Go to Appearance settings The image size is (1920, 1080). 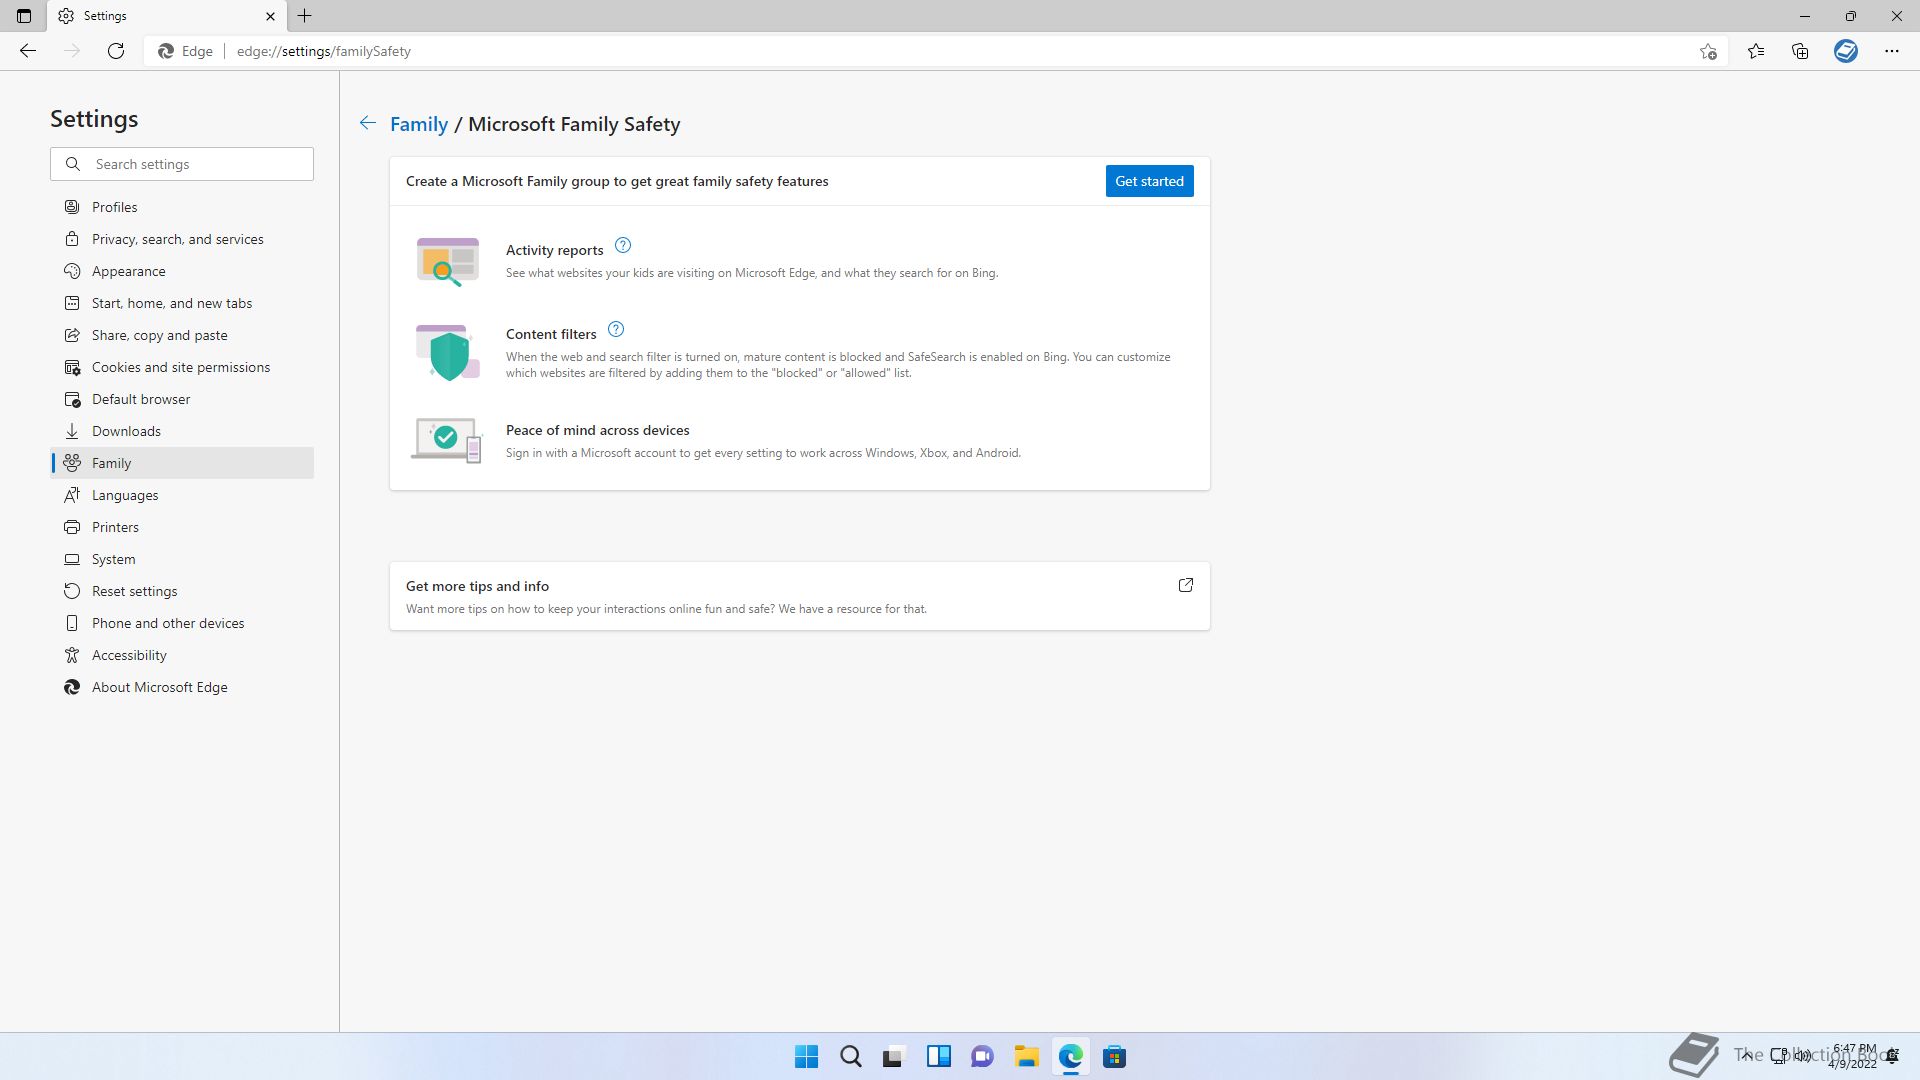pyautogui.click(x=182, y=271)
